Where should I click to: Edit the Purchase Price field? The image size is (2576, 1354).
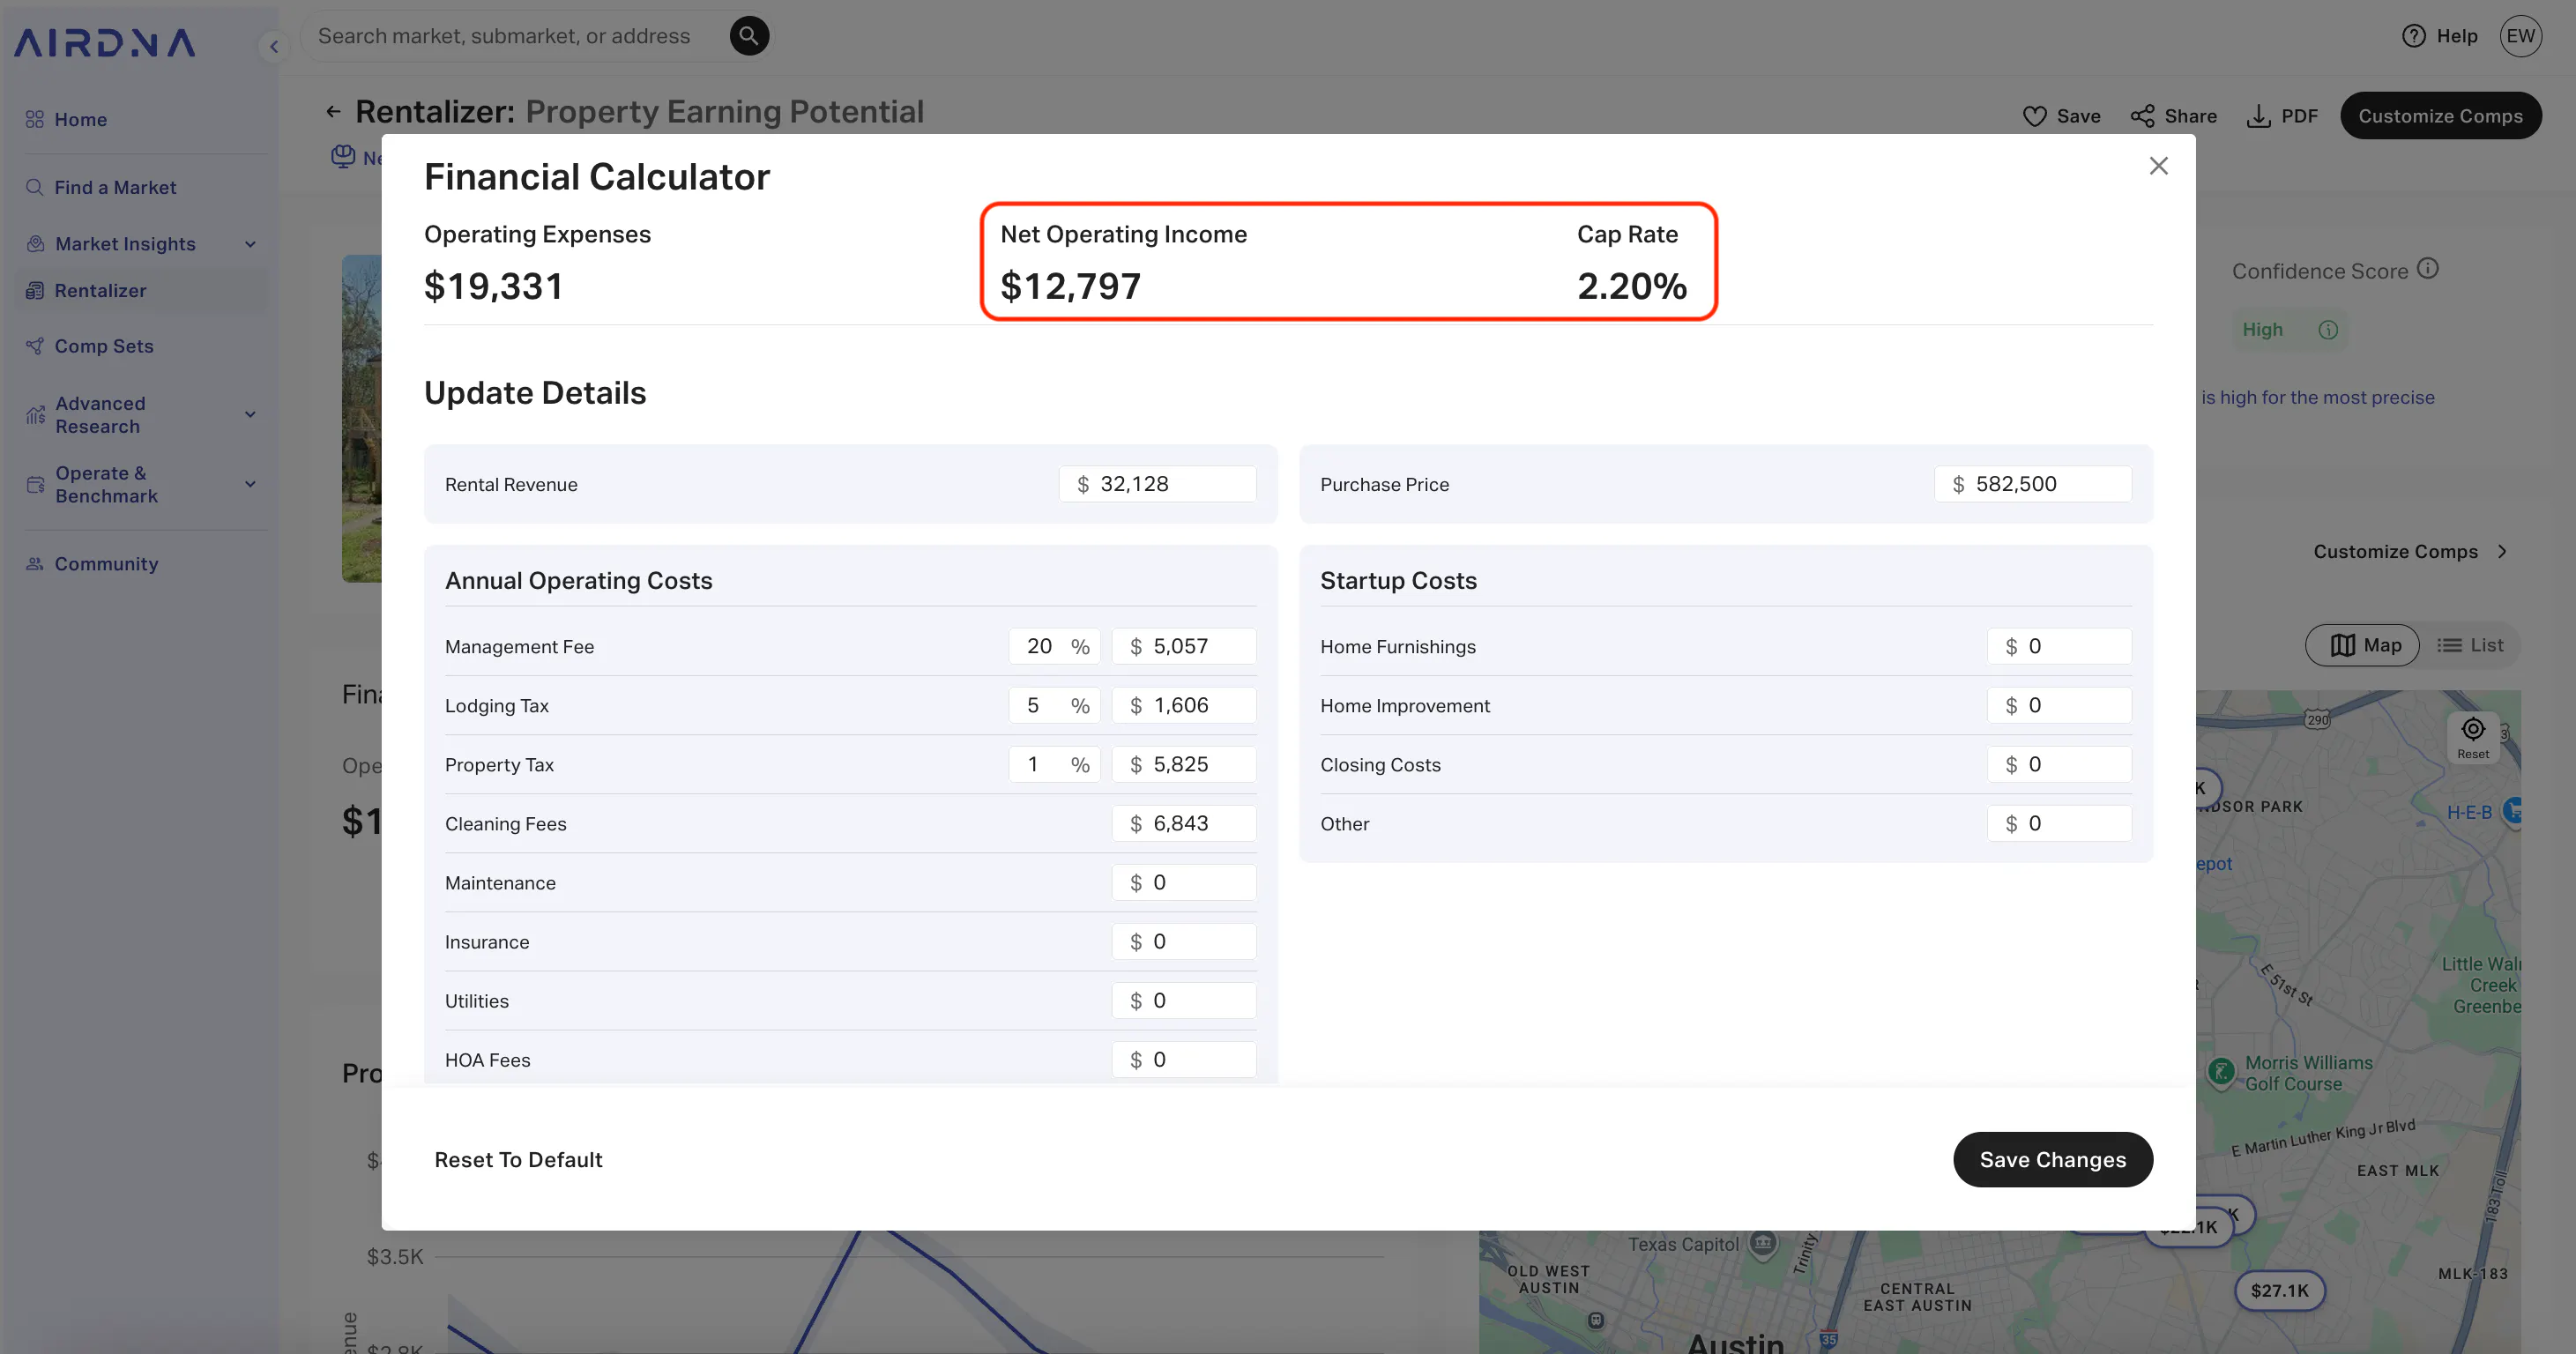pos(2032,484)
